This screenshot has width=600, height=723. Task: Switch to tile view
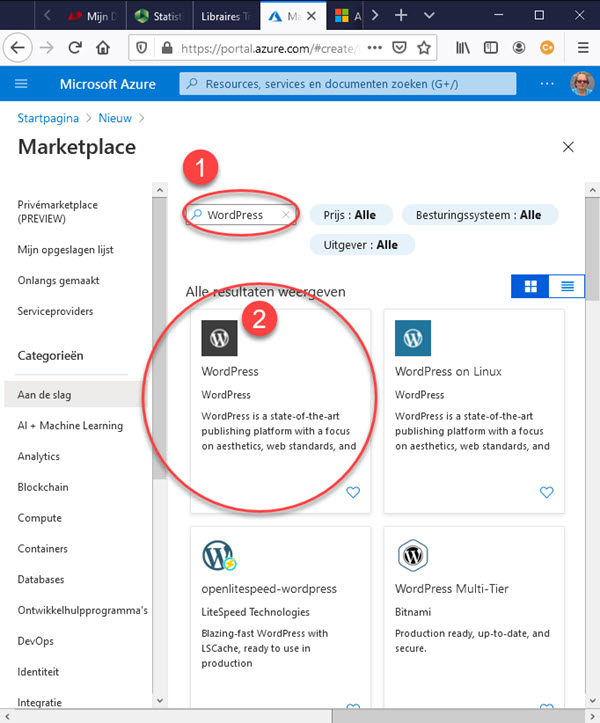pyautogui.click(x=530, y=286)
